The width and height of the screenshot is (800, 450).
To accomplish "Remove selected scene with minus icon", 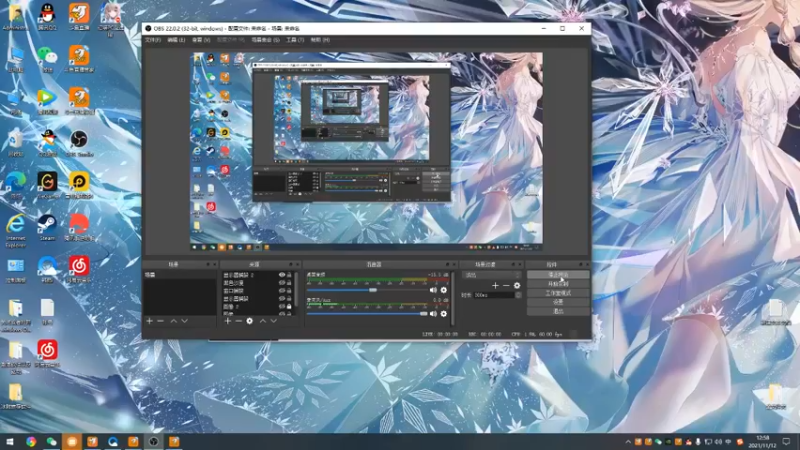I will (161, 321).
